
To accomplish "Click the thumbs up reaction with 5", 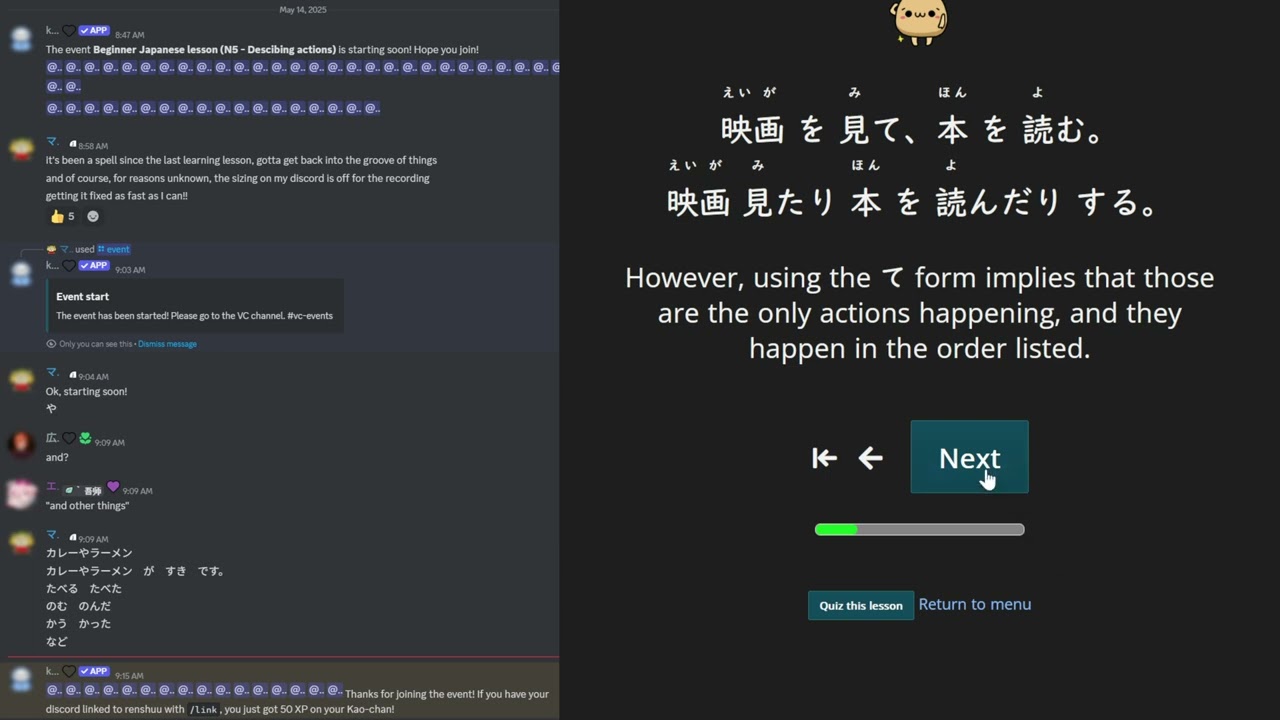I will pos(62,216).
